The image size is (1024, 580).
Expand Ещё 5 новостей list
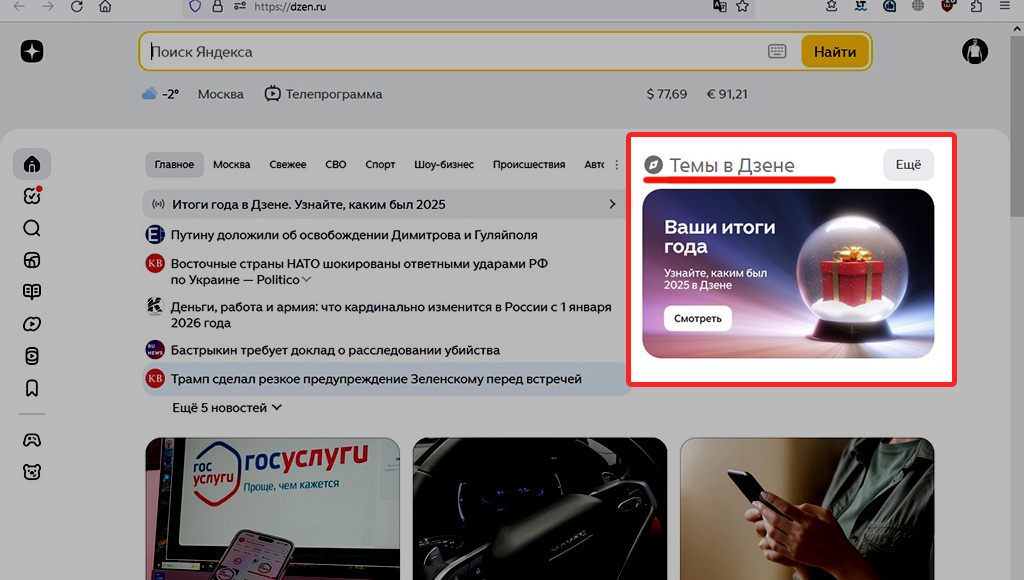click(227, 408)
